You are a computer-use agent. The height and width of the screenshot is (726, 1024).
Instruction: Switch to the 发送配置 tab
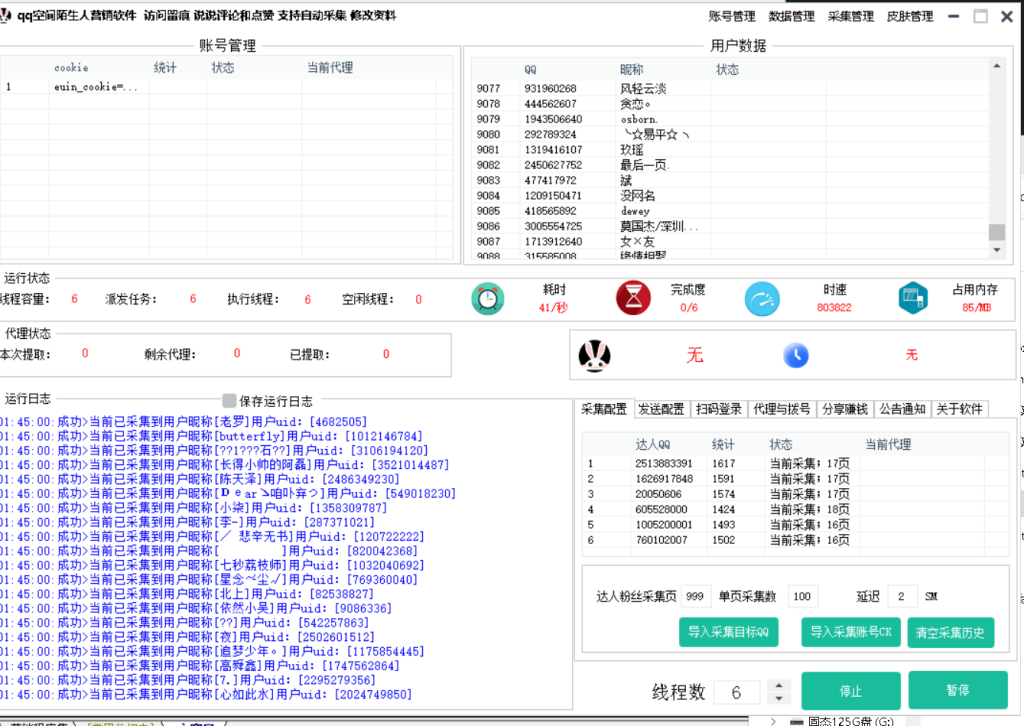point(661,408)
